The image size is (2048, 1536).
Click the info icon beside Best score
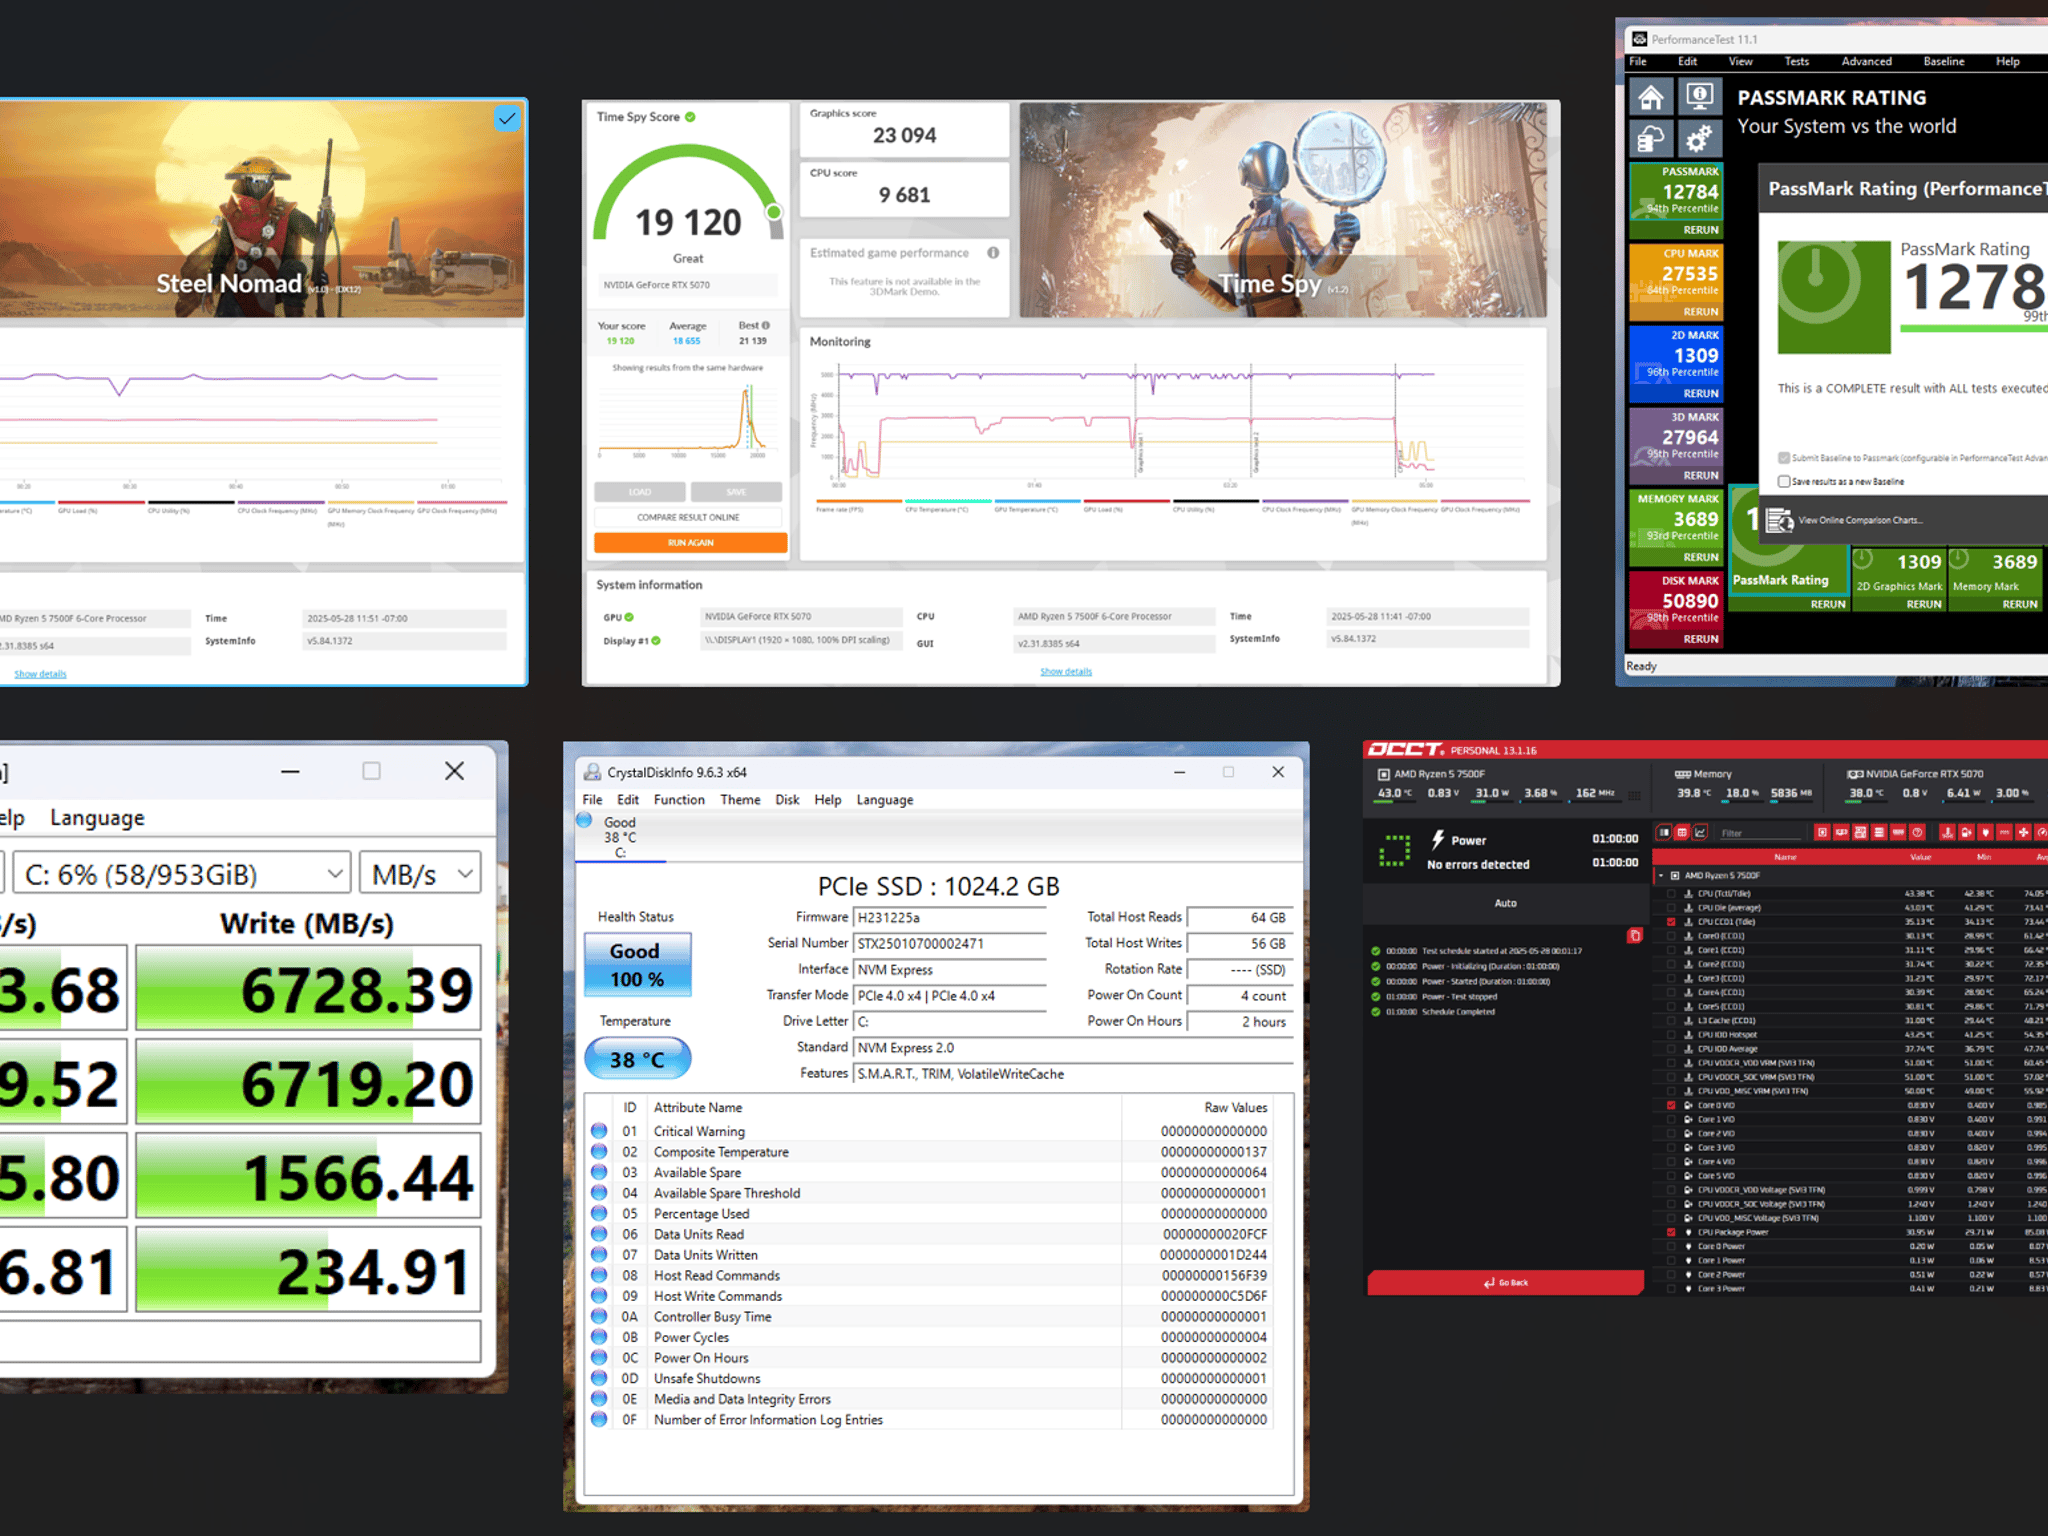(x=766, y=325)
